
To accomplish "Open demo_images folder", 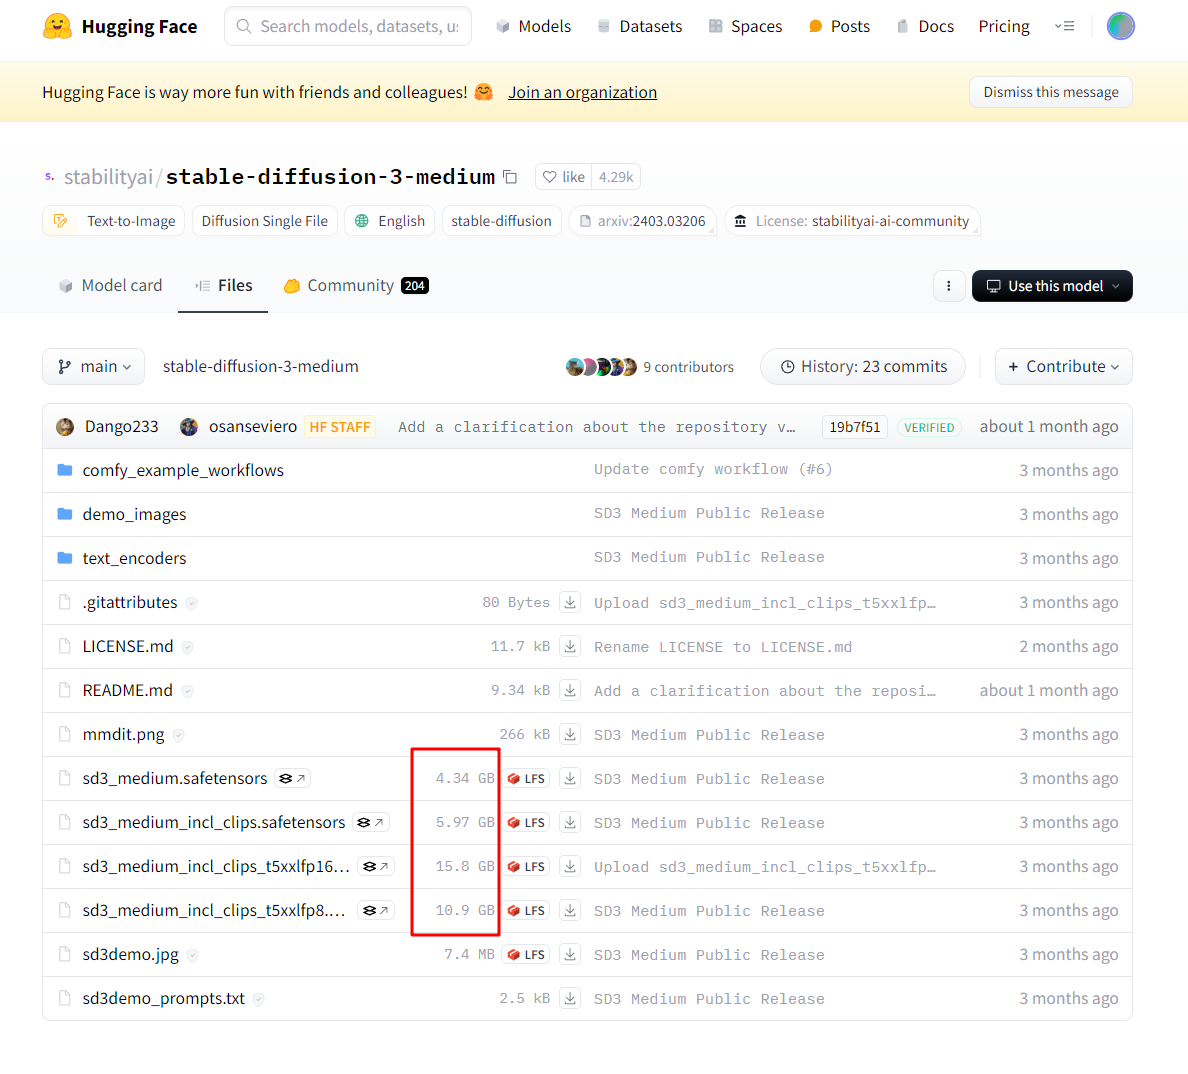I will point(134,514).
